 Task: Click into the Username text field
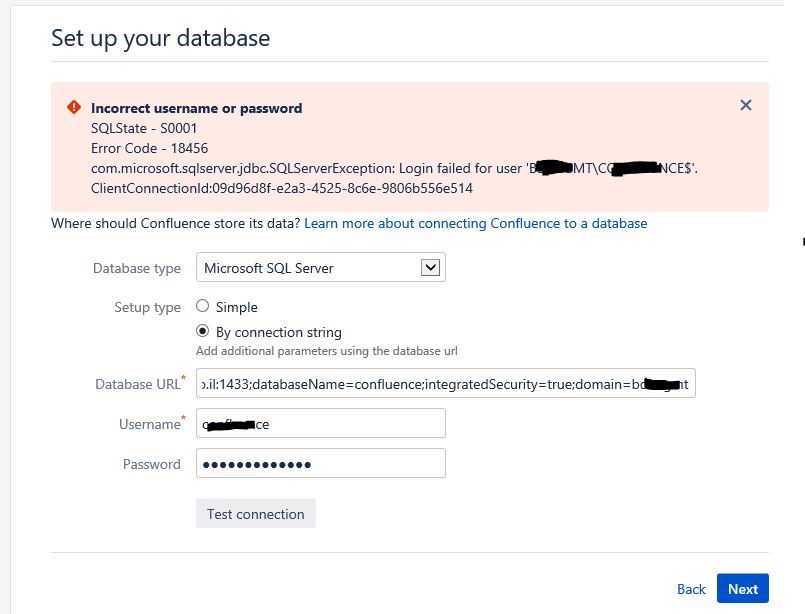click(320, 424)
